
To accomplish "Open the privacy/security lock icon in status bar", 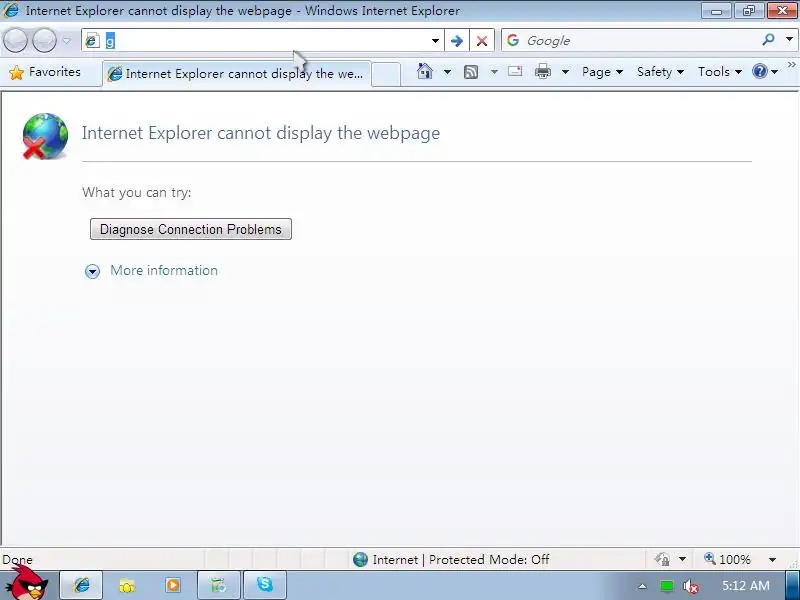I will (x=662, y=560).
